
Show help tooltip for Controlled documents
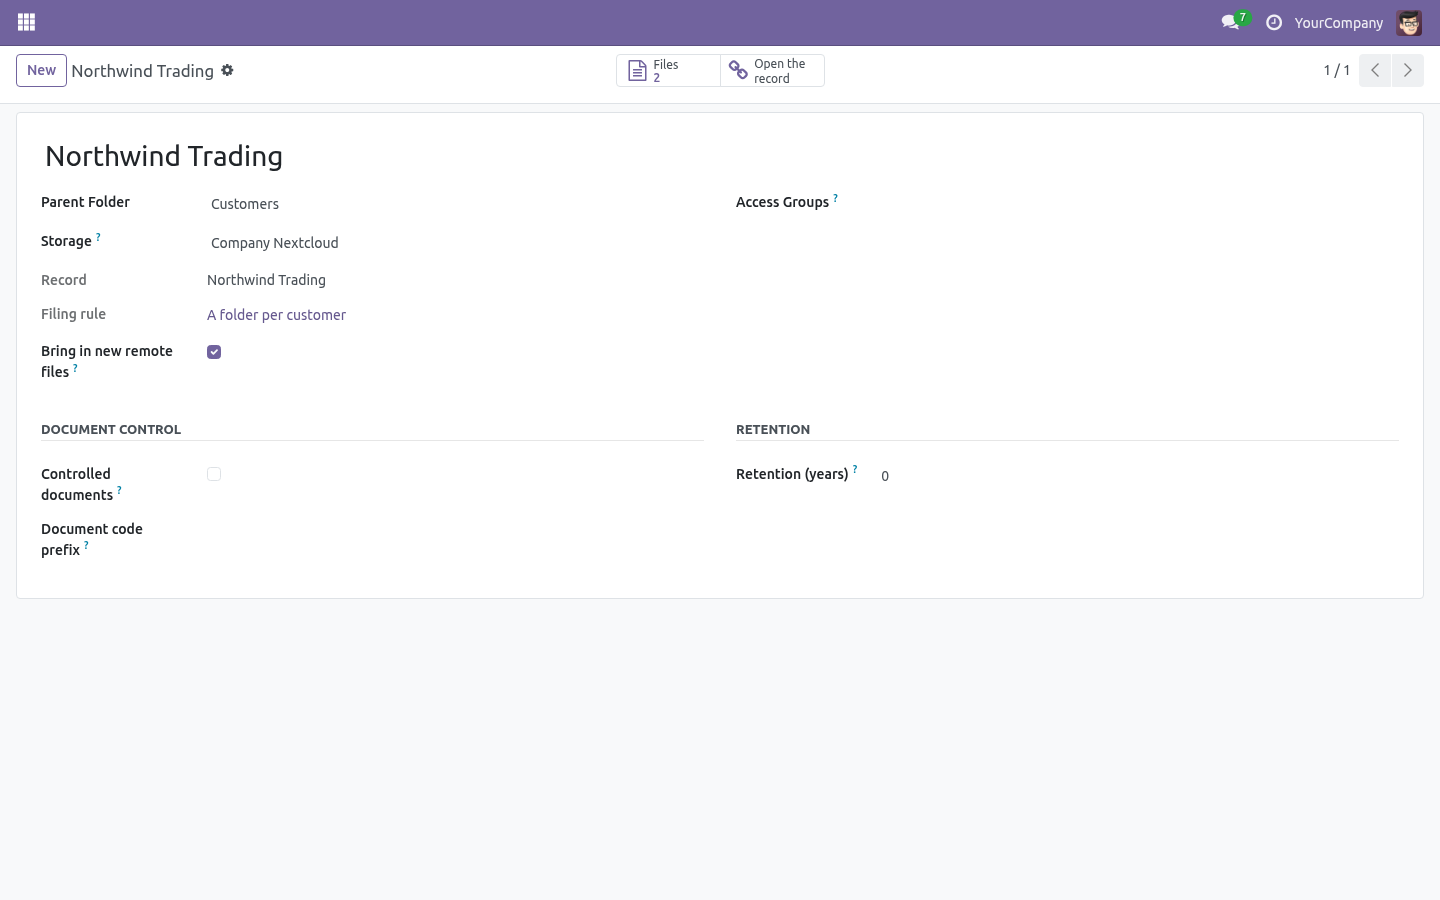[119, 490]
